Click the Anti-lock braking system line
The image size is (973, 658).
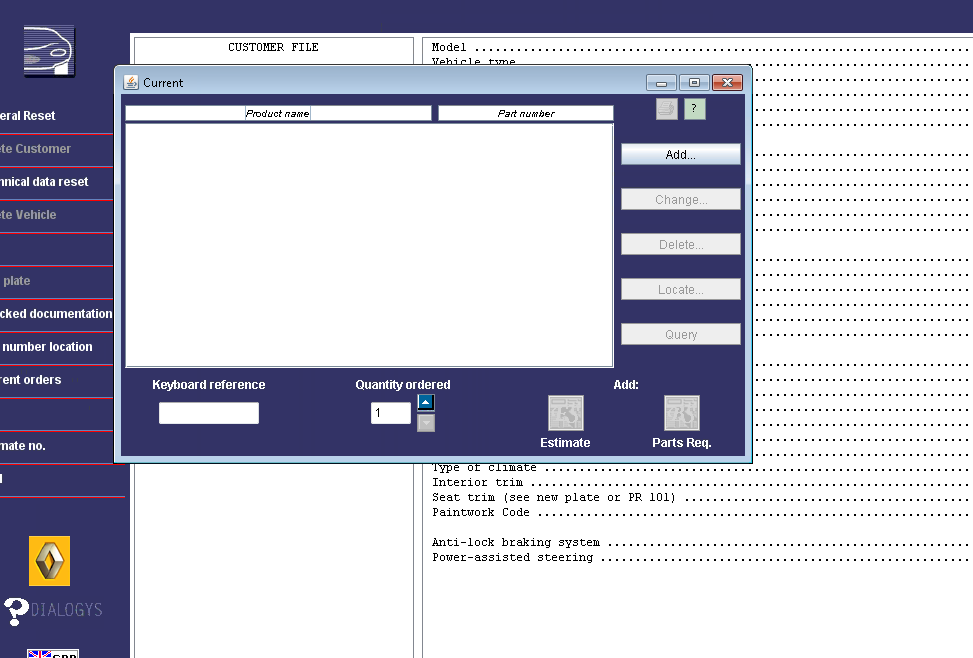point(702,543)
